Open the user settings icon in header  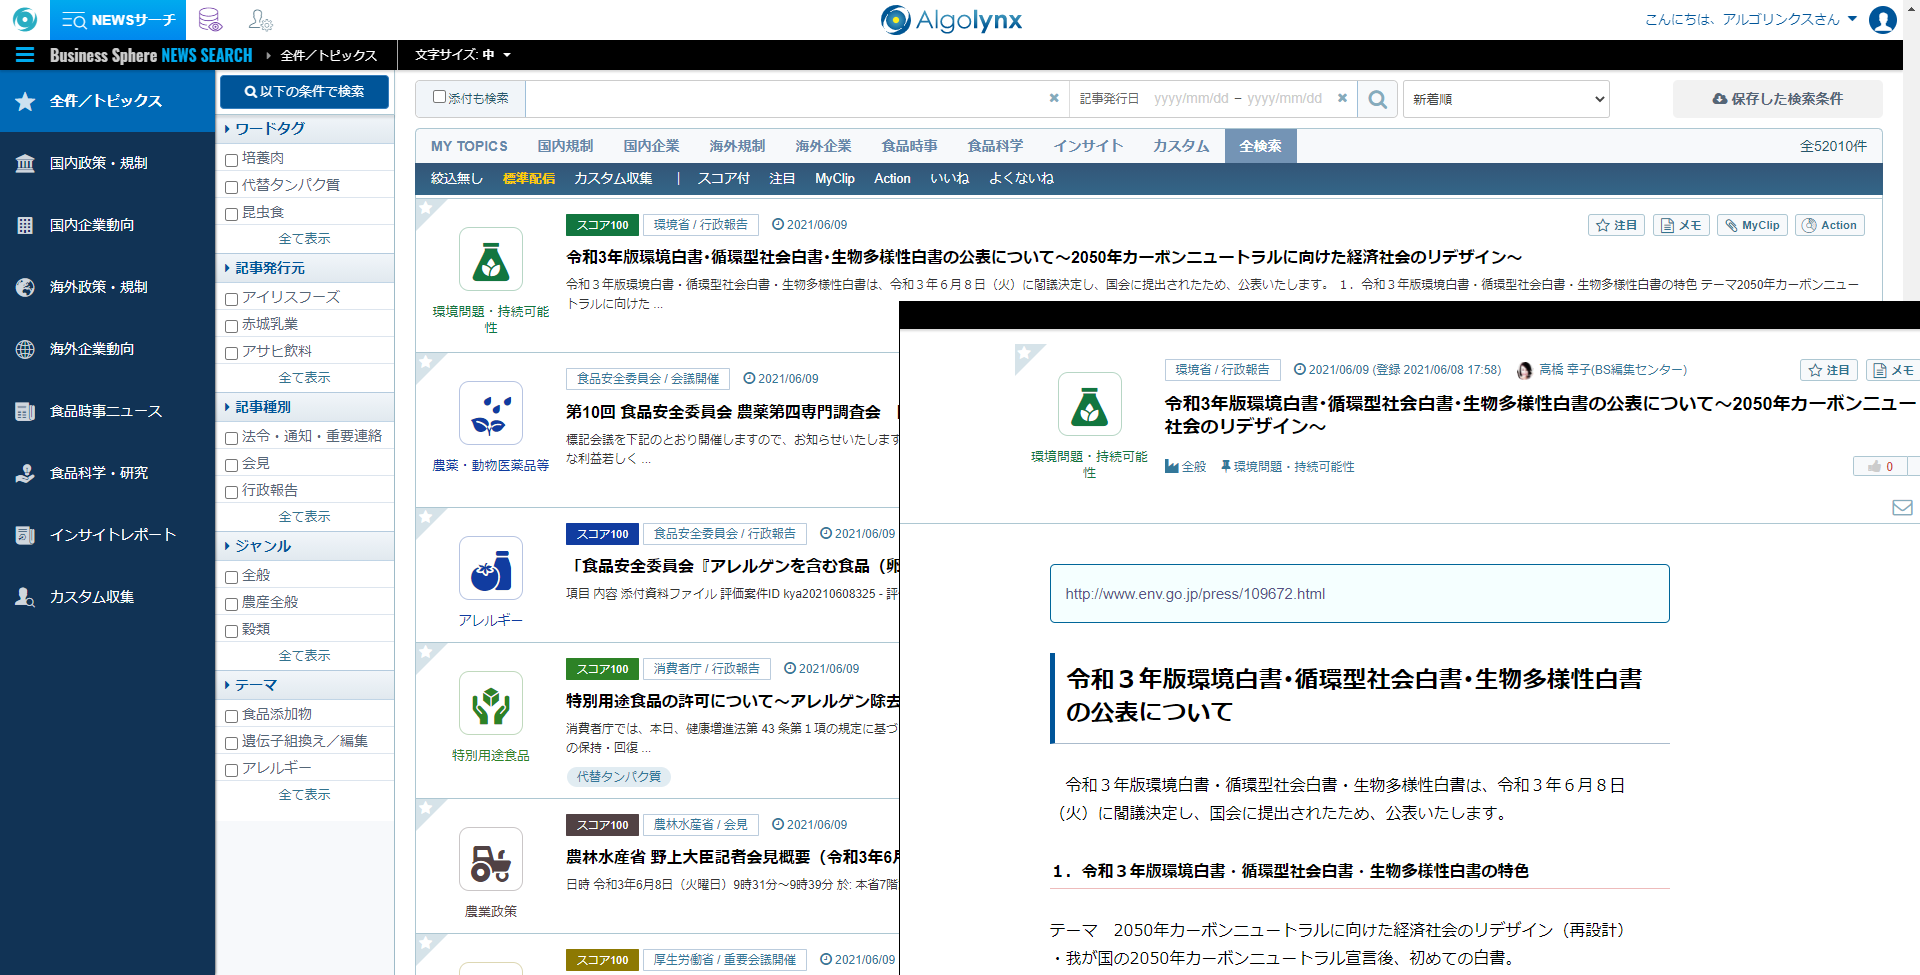point(260,20)
